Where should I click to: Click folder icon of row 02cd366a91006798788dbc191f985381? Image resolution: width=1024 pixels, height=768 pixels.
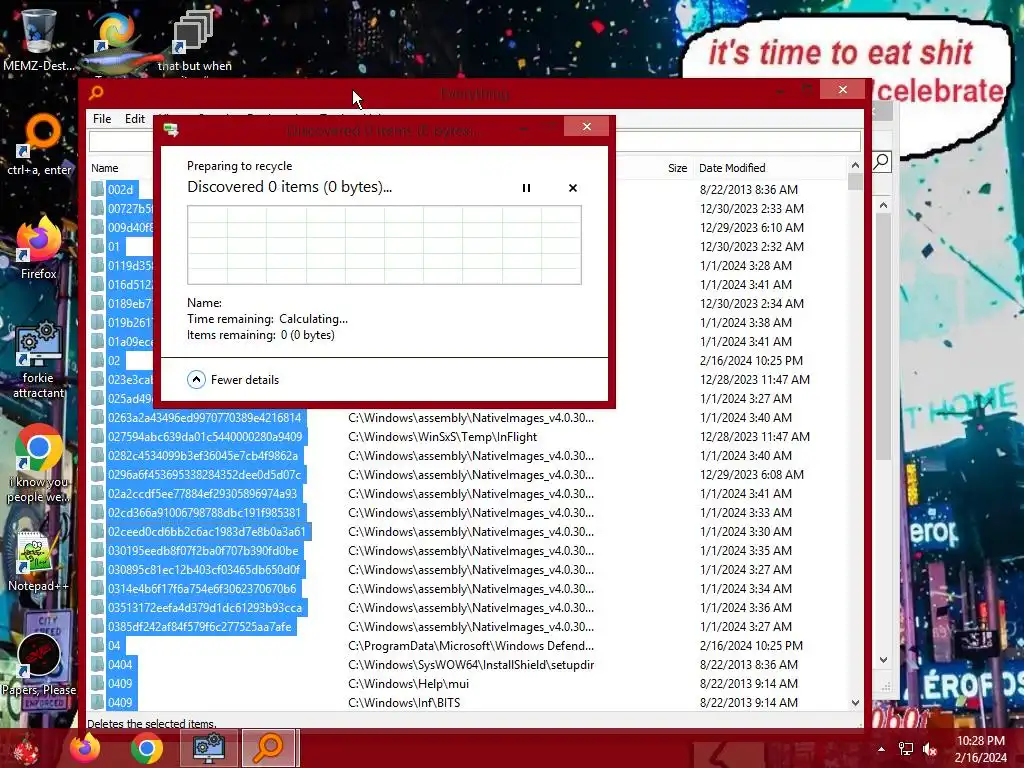click(97, 513)
